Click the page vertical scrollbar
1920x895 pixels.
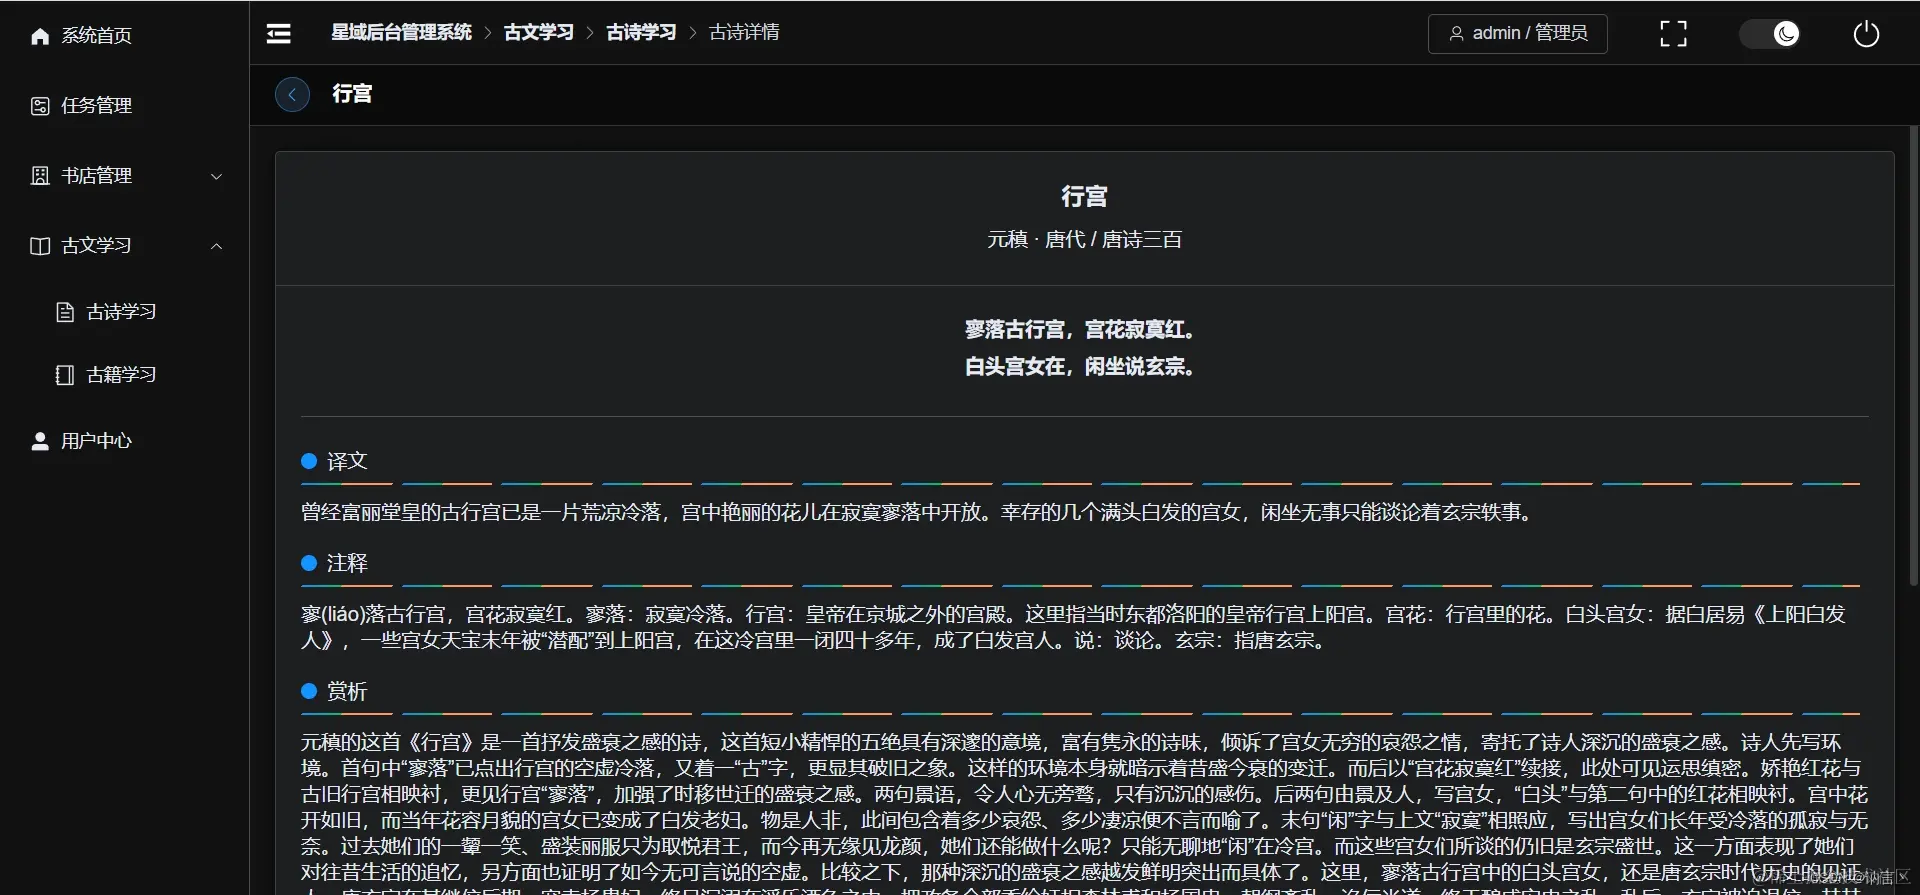pyautogui.click(x=1913, y=355)
